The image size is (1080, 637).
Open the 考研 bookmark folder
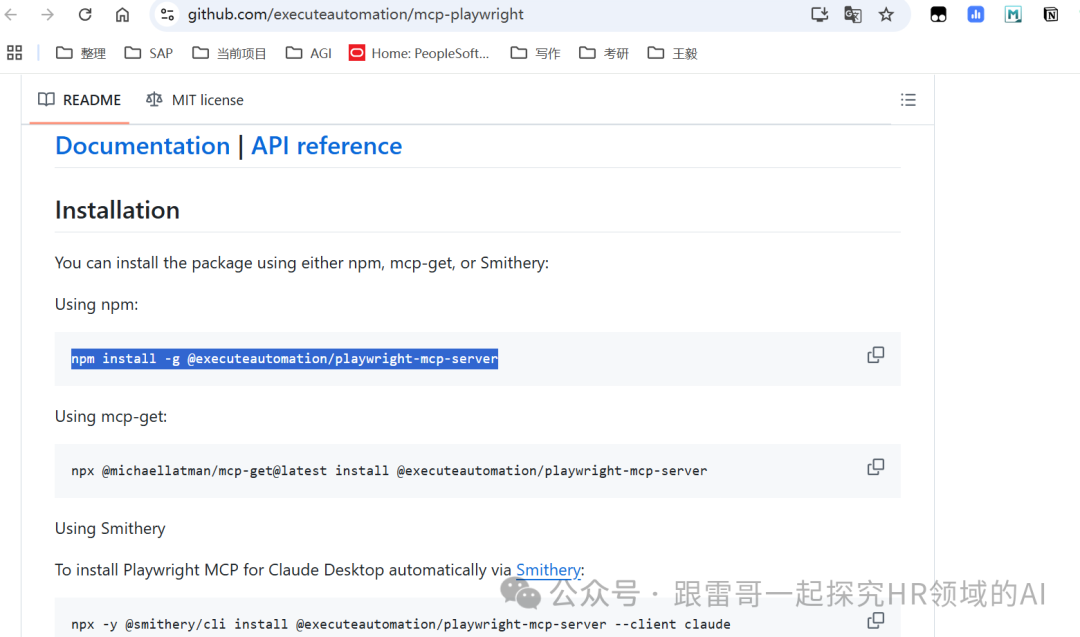(604, 53)
